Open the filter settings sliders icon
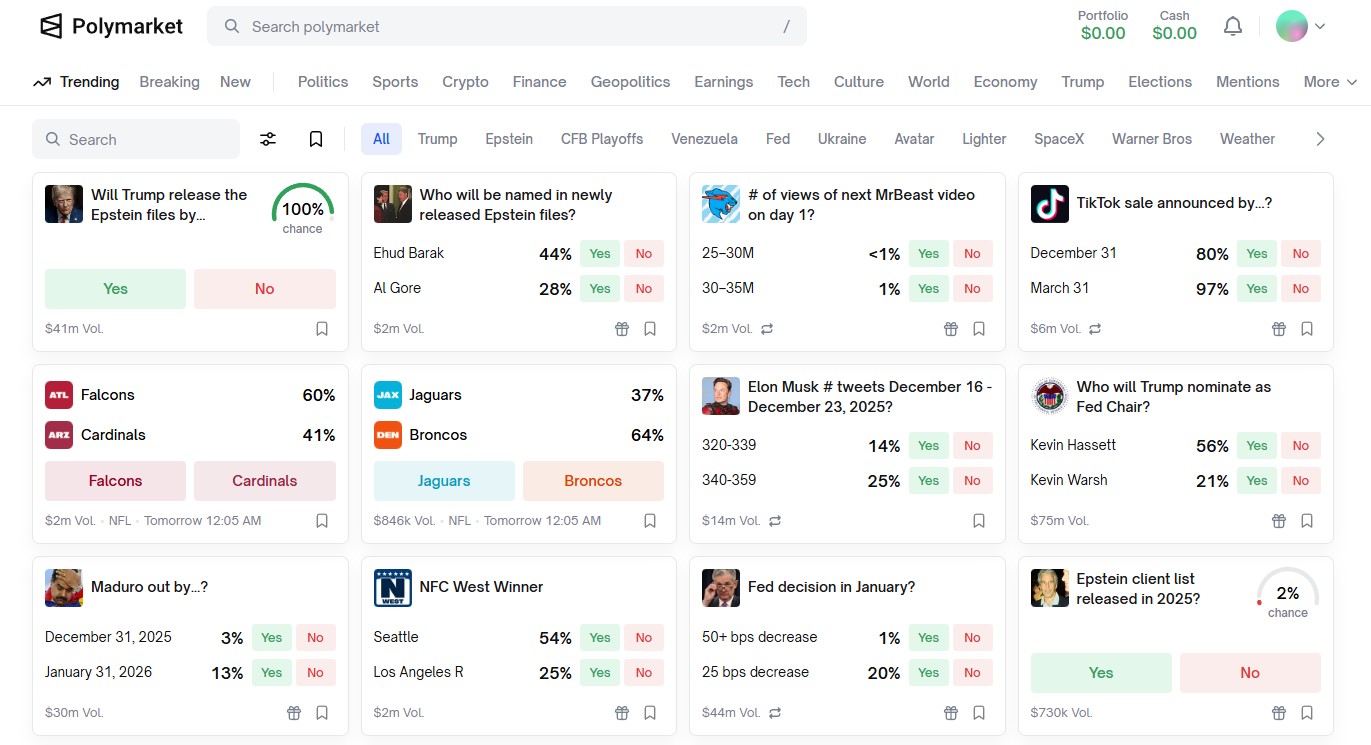The width and height of the screenshot is (1371, 745). tap(268, 139)
